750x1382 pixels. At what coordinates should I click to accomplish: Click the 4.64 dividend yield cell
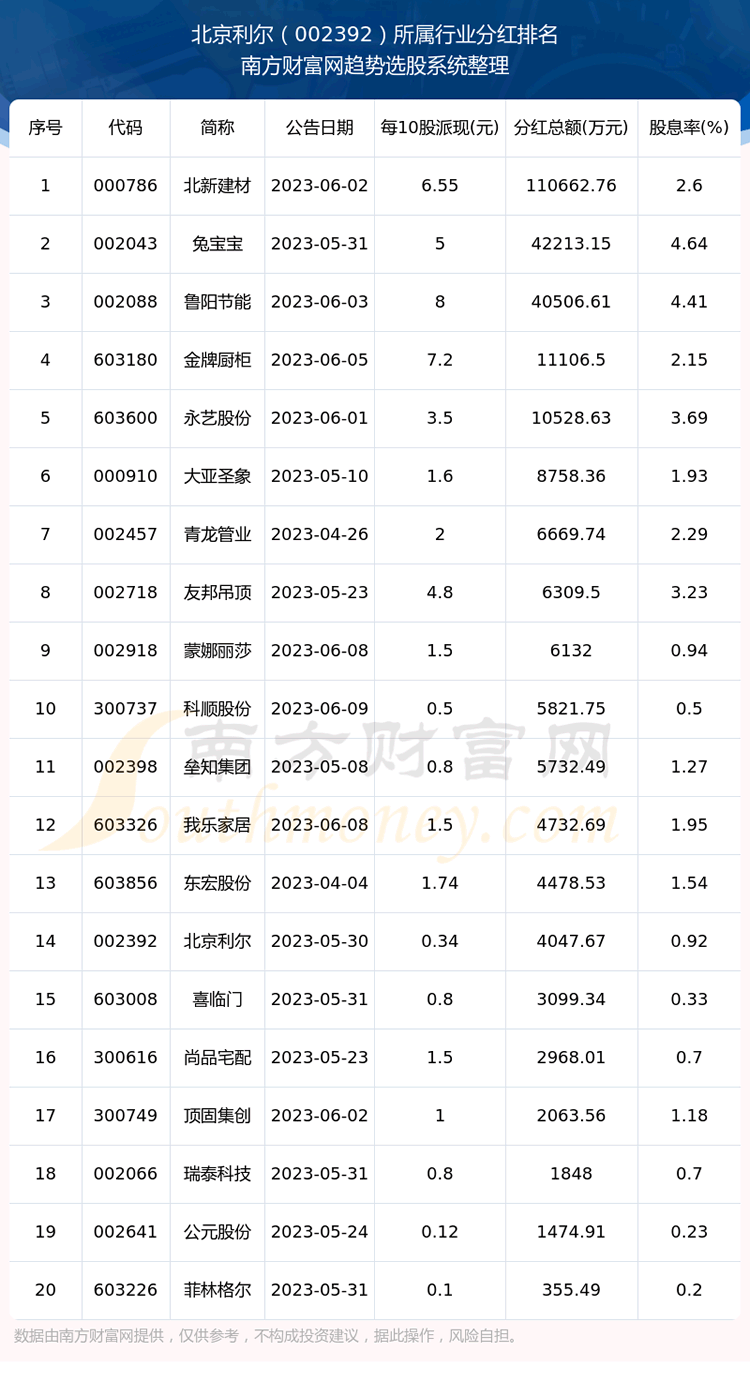pos(689,244)
